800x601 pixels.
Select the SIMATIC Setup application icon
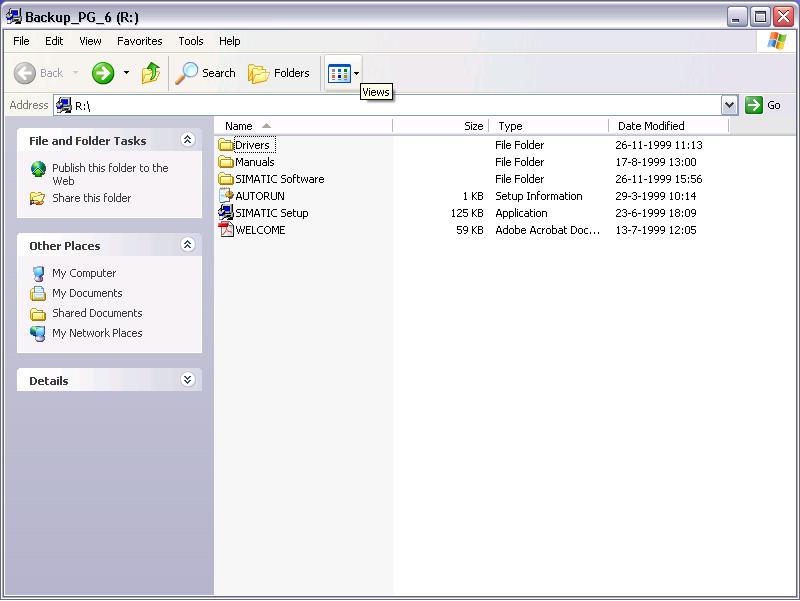pos(226,212)
